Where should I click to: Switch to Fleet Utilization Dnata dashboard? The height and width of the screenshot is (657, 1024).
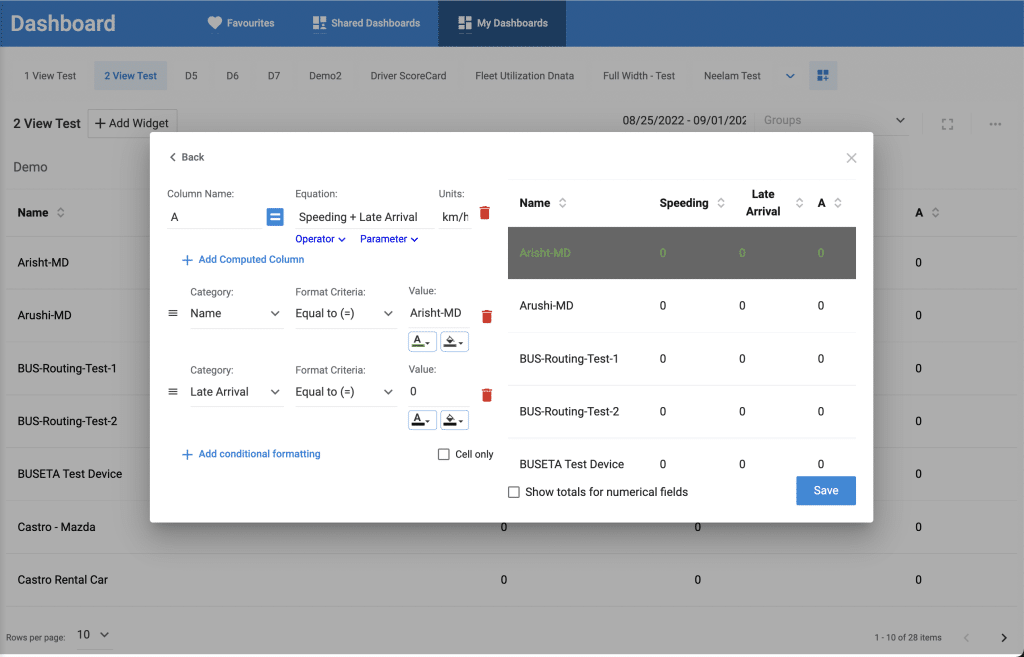pyautogui.click(x=524, y=76)
